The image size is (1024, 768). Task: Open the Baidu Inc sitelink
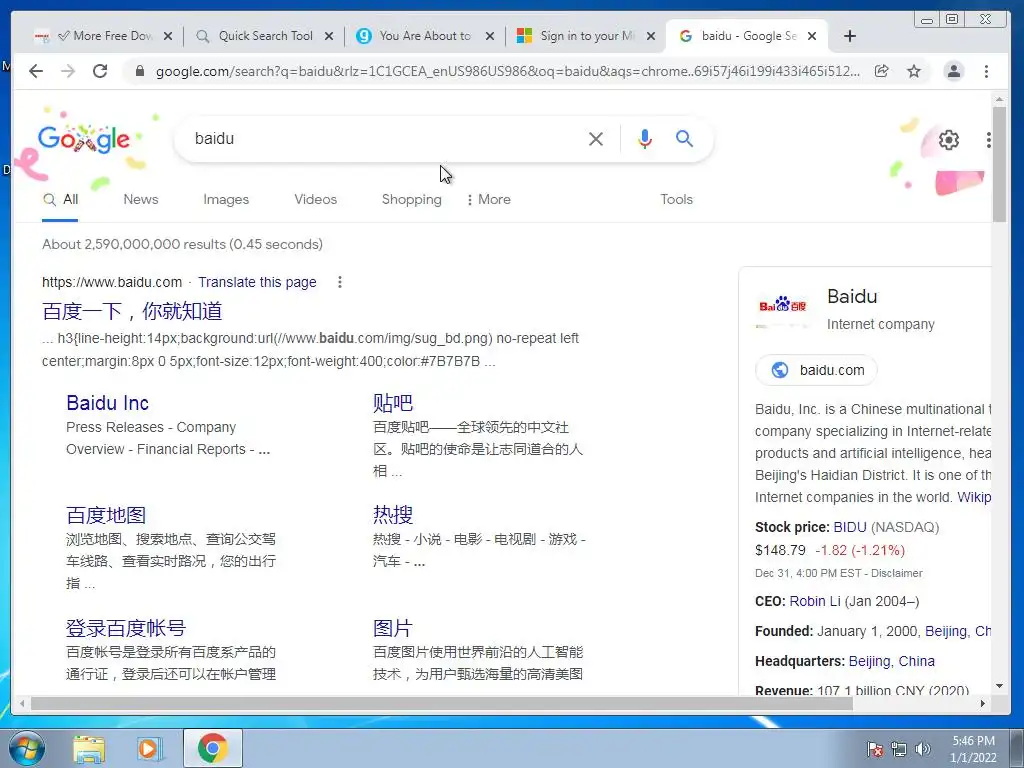click(x=108, y=403)
